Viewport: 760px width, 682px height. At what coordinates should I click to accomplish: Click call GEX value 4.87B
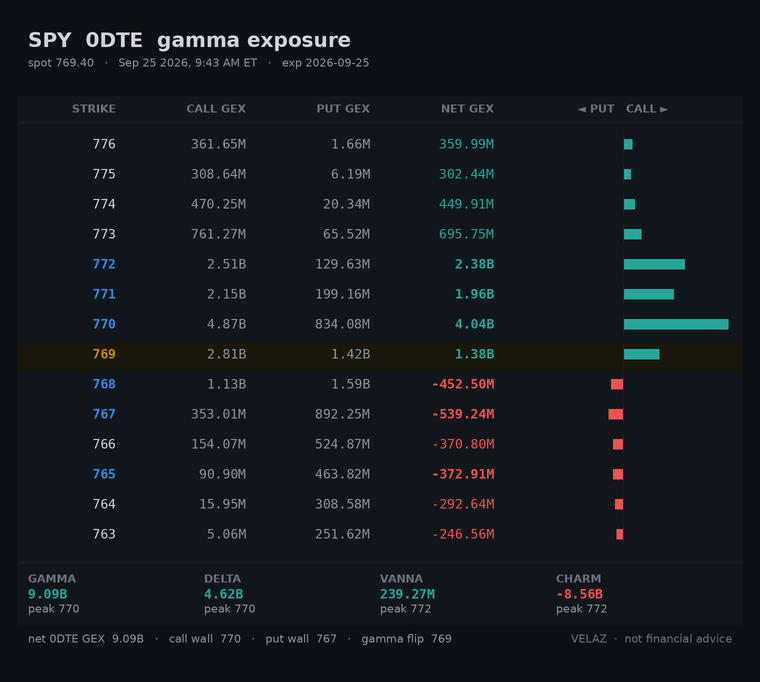(227, 324)
